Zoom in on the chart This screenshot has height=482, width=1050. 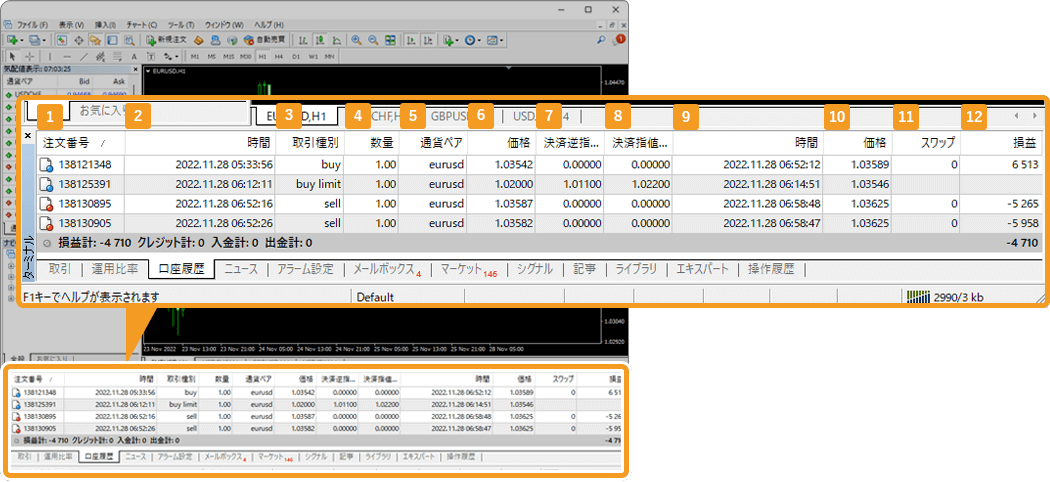point(356,40)
